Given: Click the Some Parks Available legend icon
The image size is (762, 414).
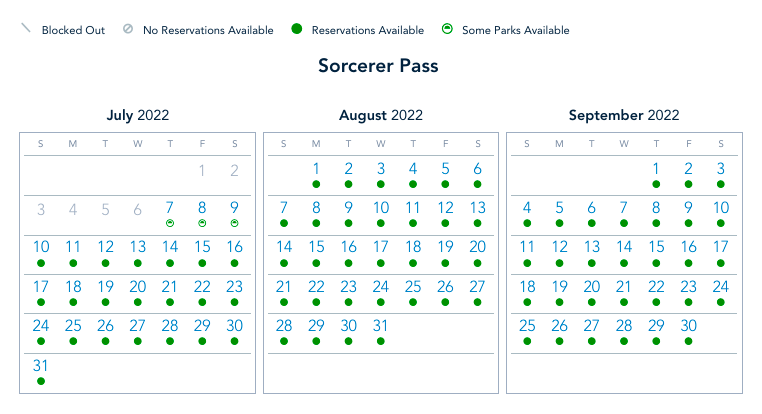Looking at the screenshot, I should tap(446, 30).
